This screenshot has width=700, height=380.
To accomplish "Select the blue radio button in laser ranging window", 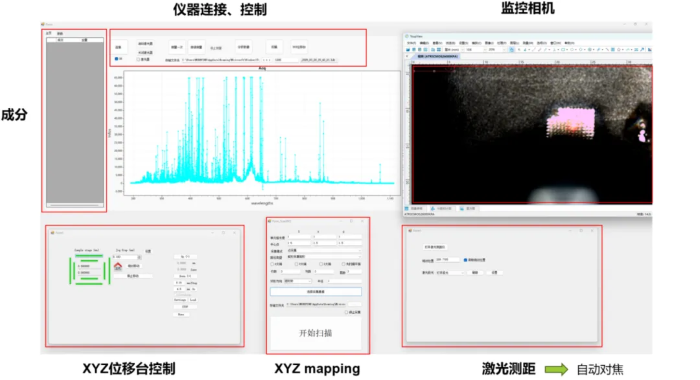I will (466, 260).
